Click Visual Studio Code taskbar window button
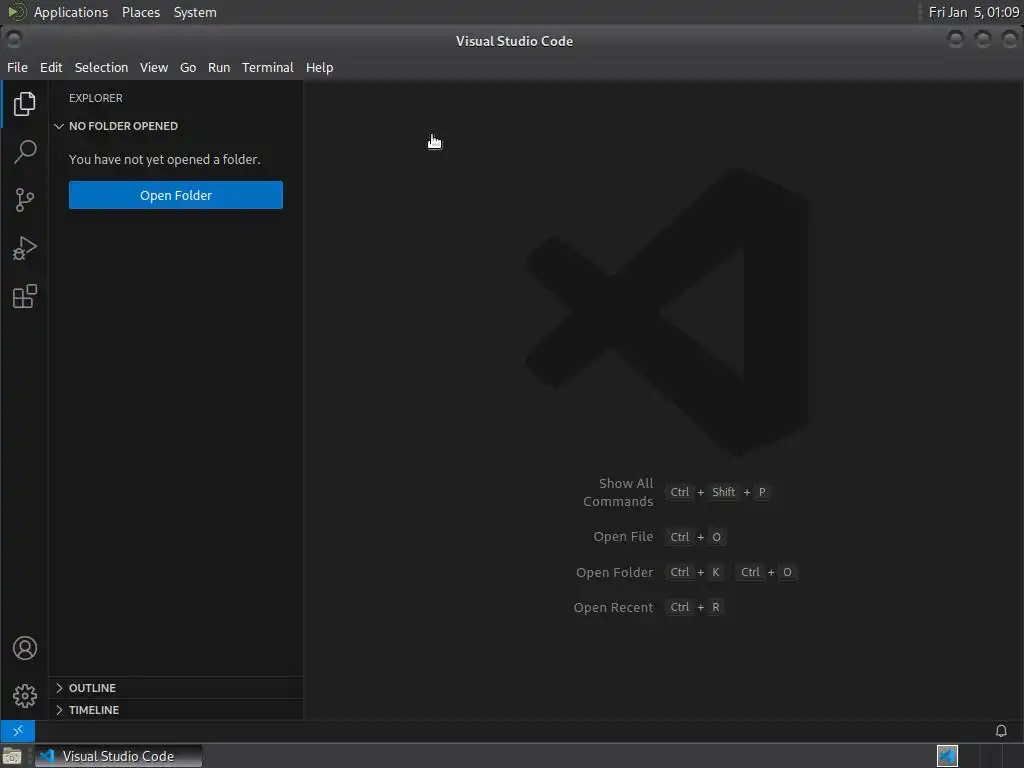This screenshot has height=768, width=1024. [x=118, y=756]
